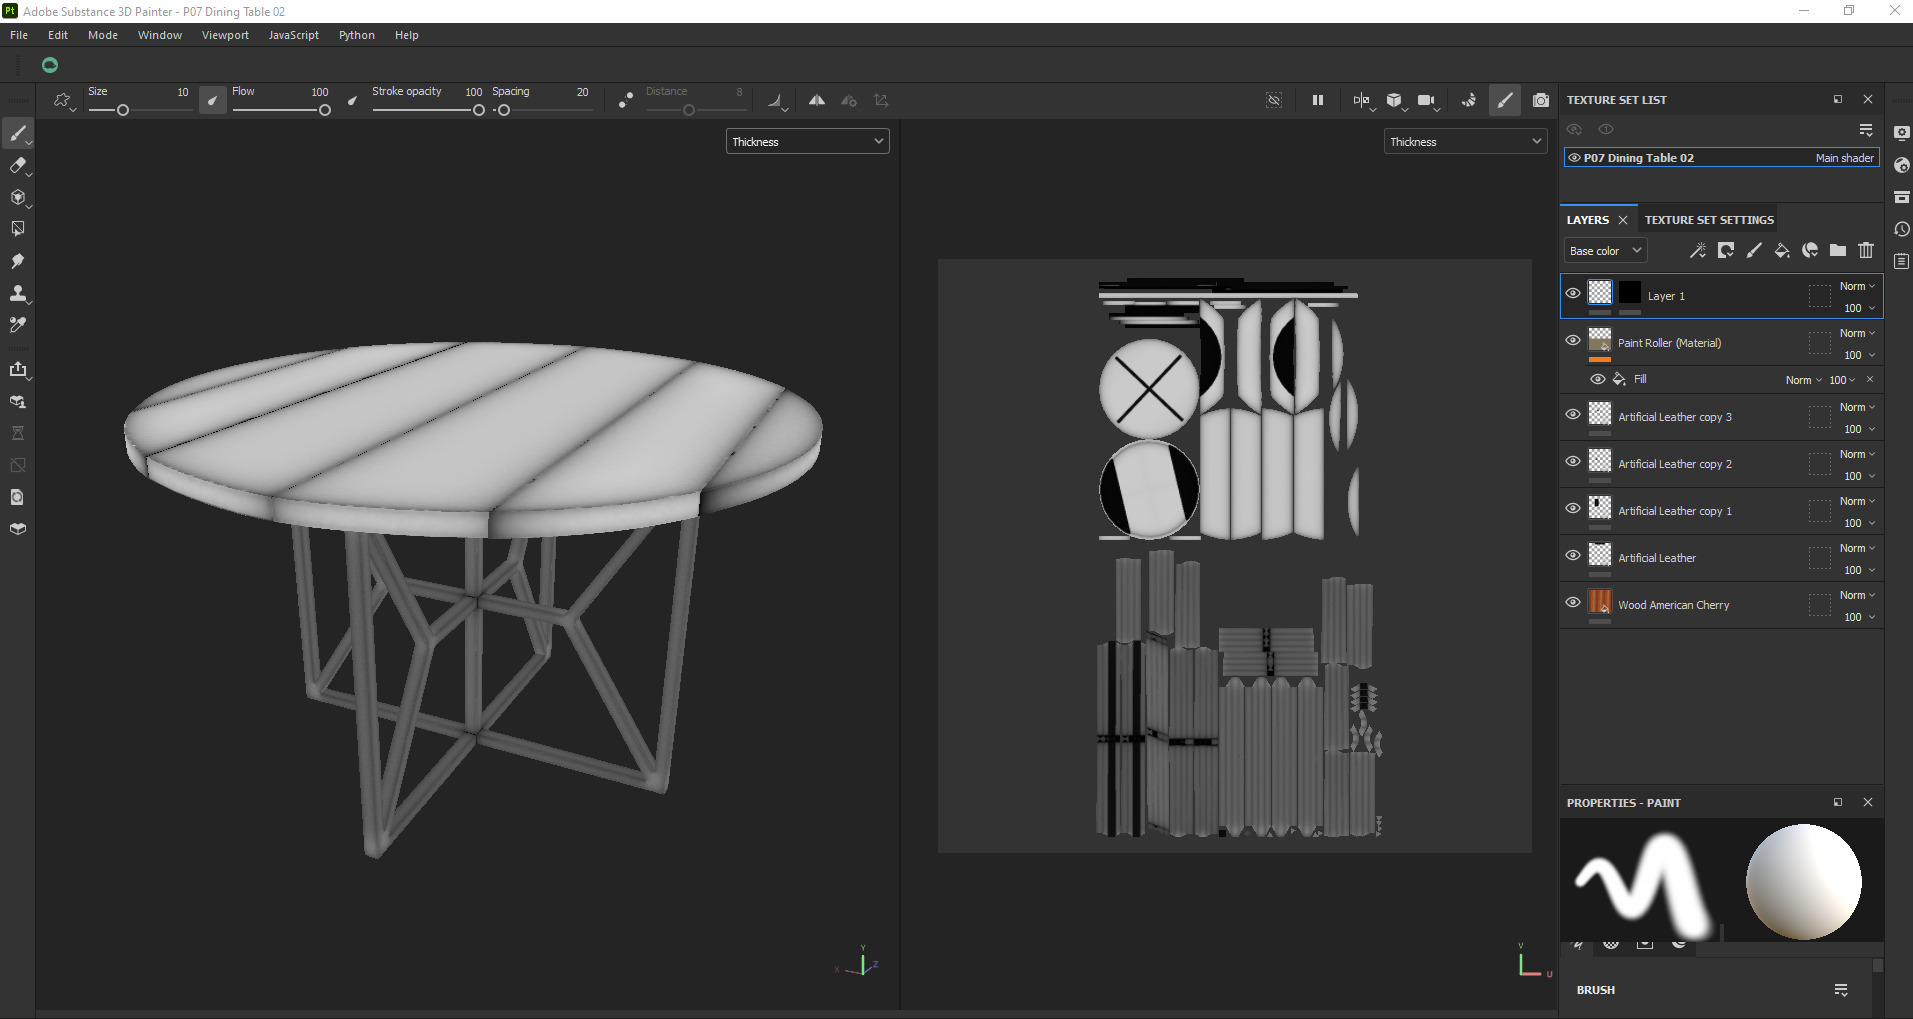Select the Clone stamp tool
1913x1019 pixels.
[x=18, y=293]
